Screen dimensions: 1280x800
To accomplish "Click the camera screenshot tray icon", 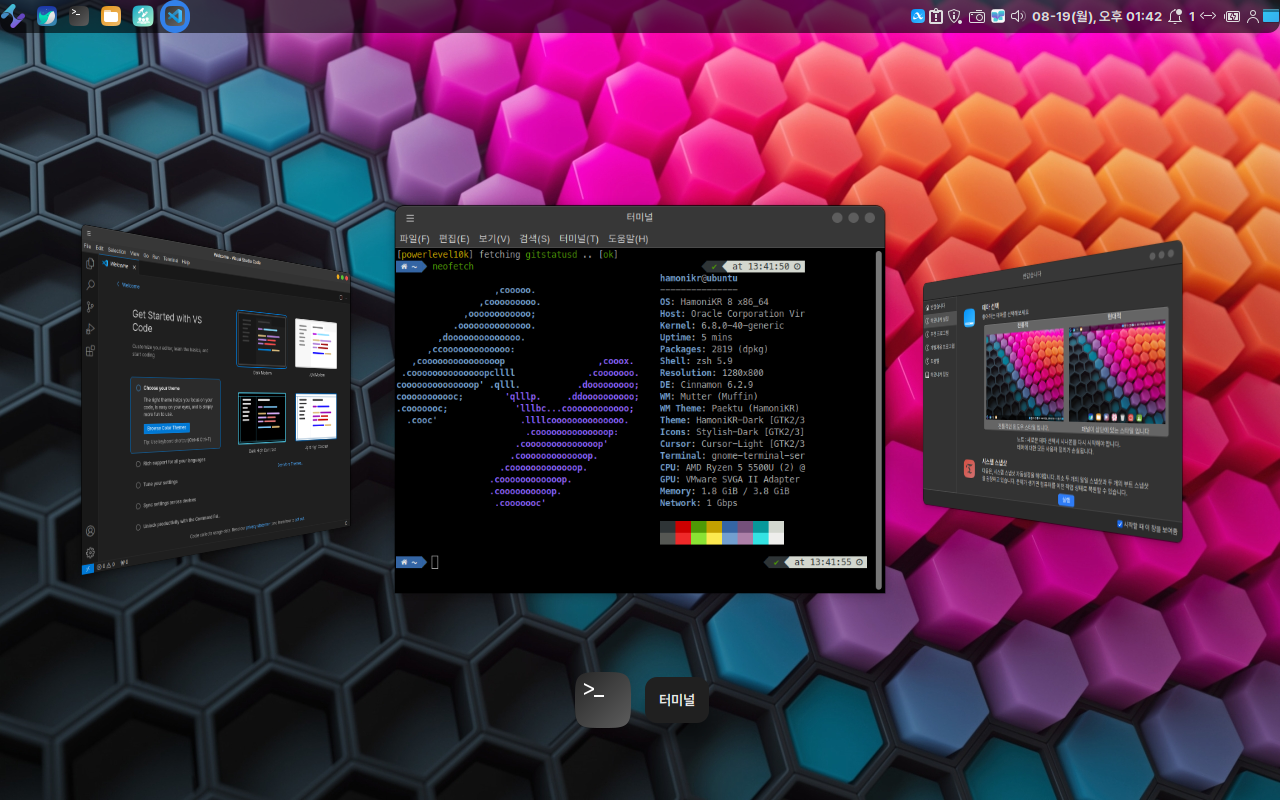I will coord(977,16).
